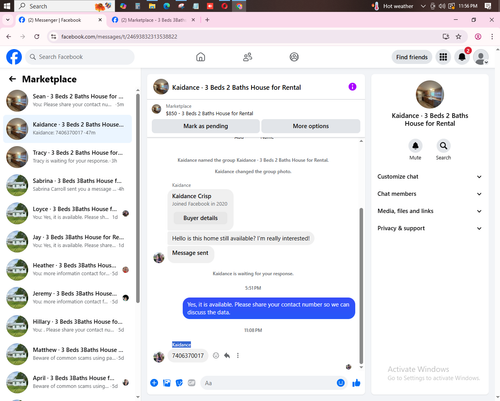500x401 pixels.
Task: Open more options for 7406370017 message
Action: pos(238,356)
